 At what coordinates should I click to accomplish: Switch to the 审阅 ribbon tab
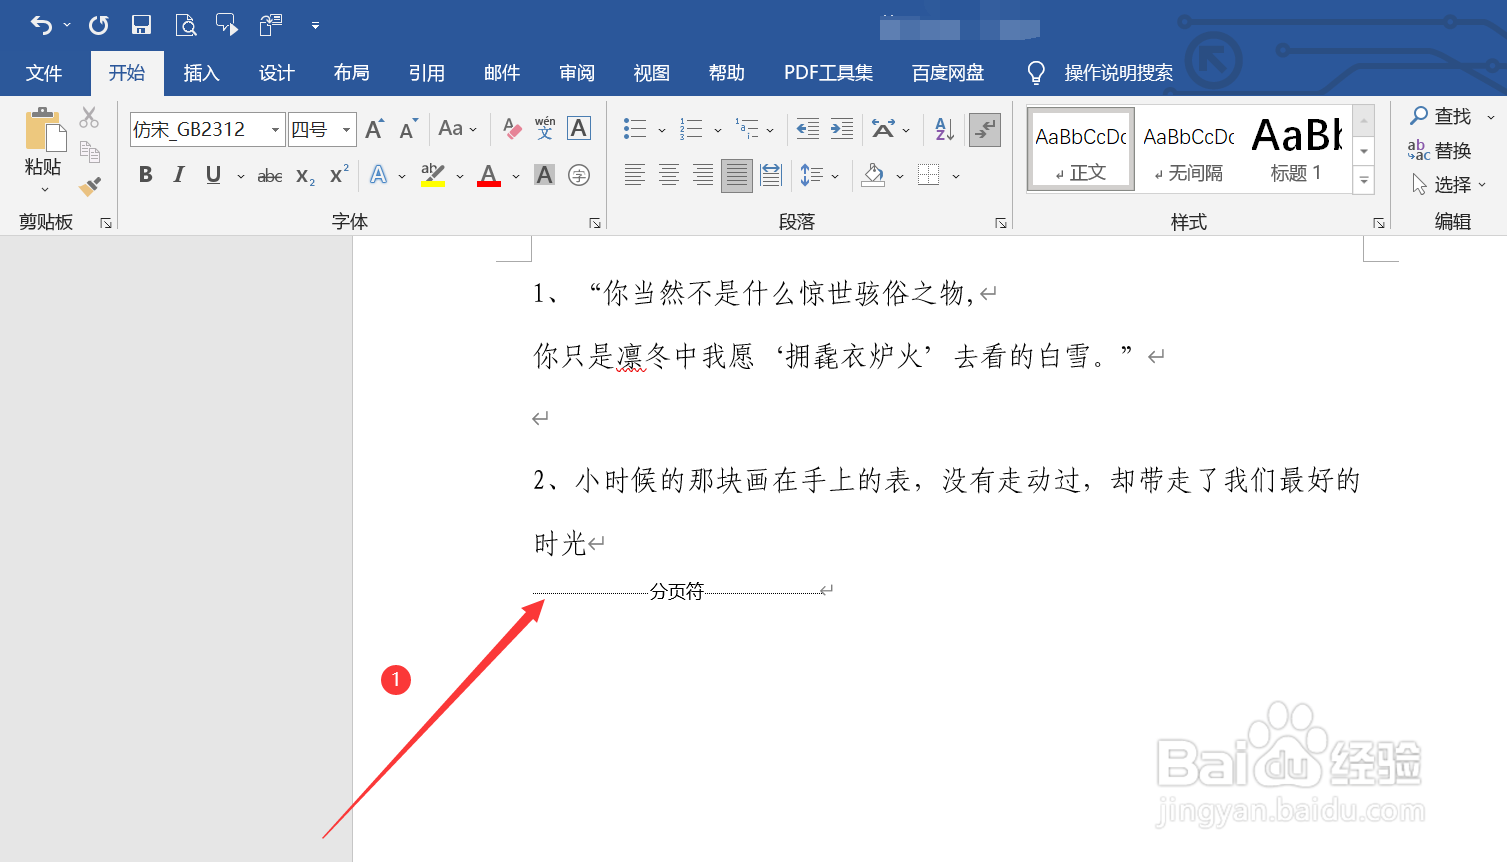pos(576,72)
